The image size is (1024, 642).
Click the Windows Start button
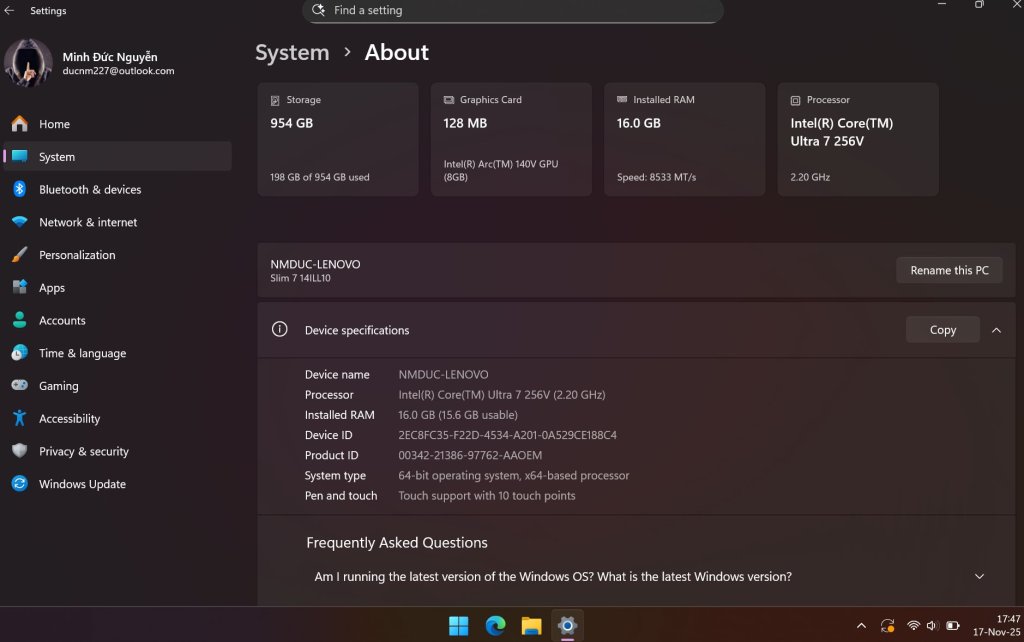[459, 626]
